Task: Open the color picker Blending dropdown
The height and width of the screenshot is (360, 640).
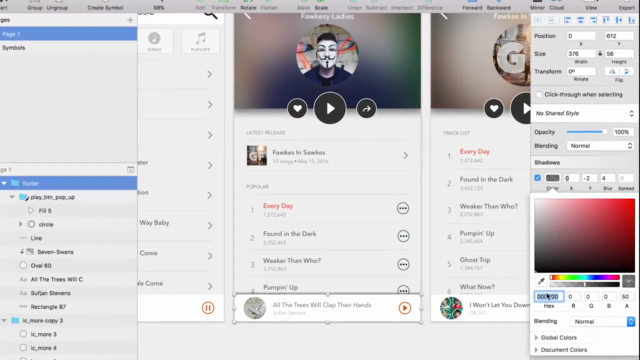Action: pyautogui.click(x=602, y=322)
